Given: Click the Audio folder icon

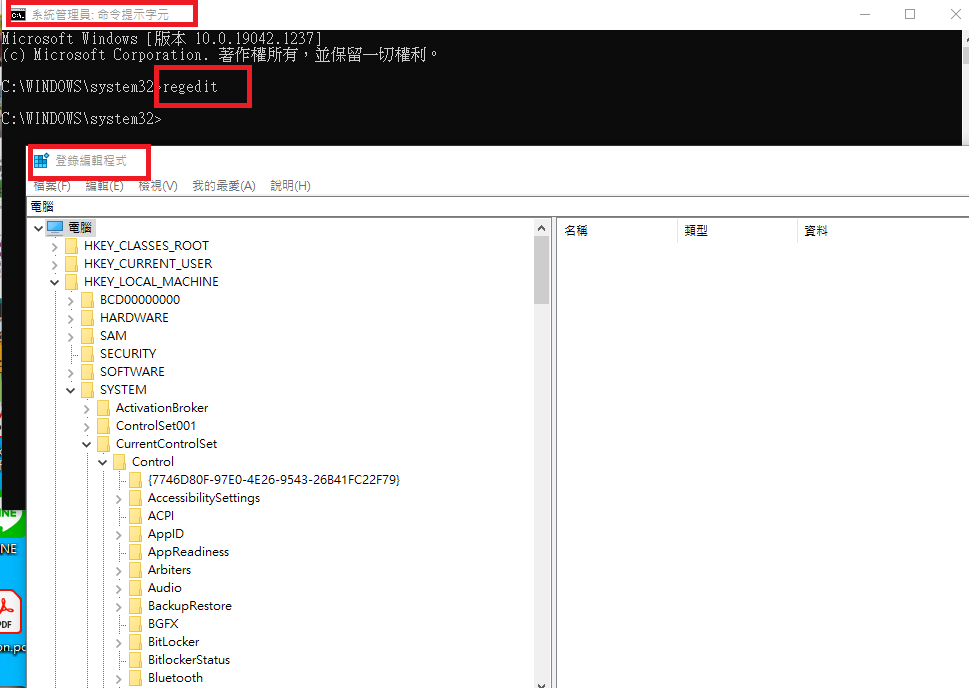Looking at the screenshot, I should pyautogui.click(x=135, y=588).
